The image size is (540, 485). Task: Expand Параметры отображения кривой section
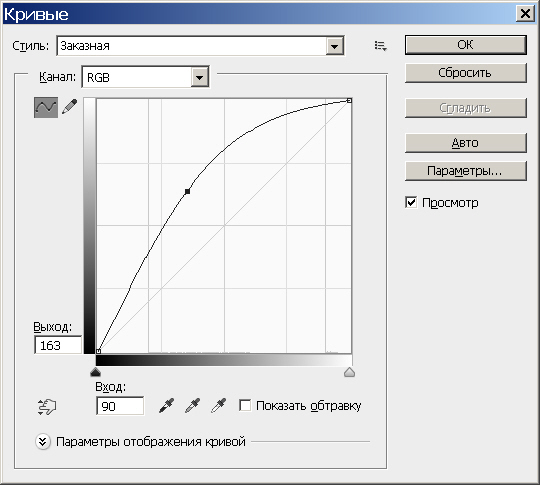tap(42, 441)
